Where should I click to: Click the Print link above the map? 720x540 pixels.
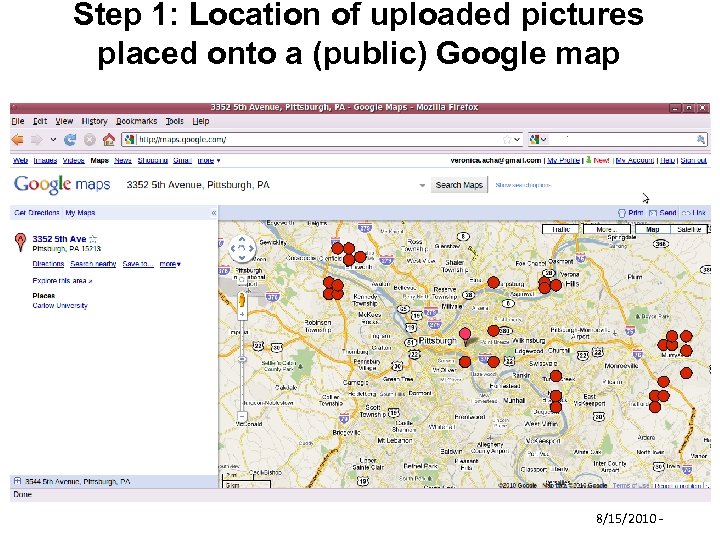tap(631, 213)
